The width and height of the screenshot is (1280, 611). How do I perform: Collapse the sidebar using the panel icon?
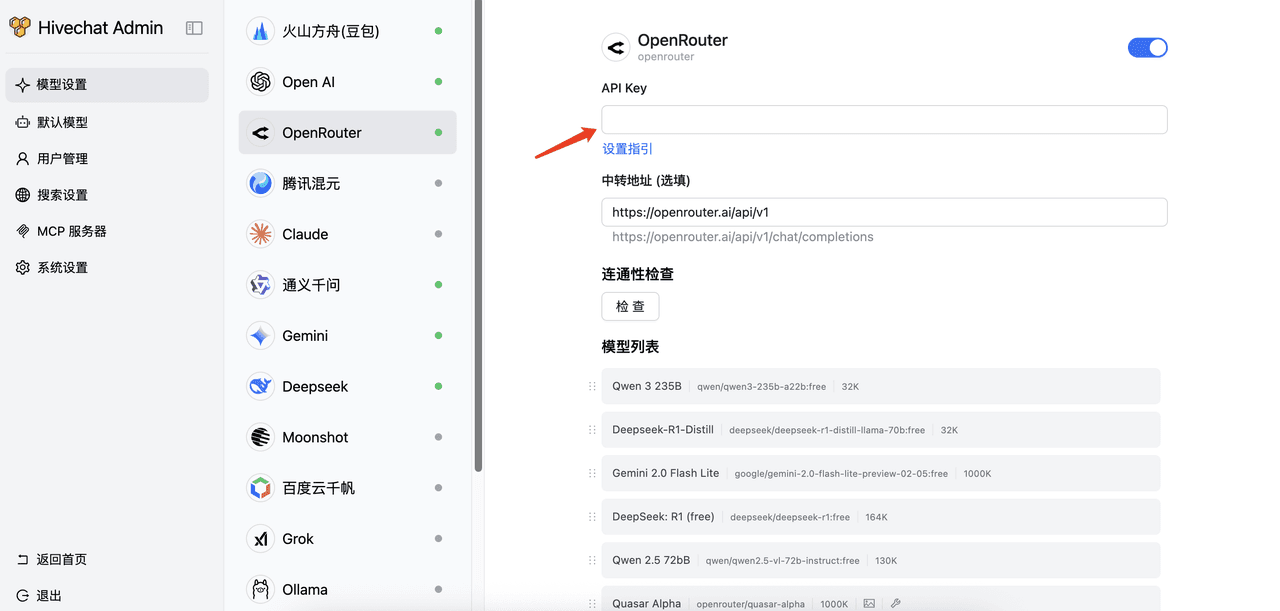[194, 28]
